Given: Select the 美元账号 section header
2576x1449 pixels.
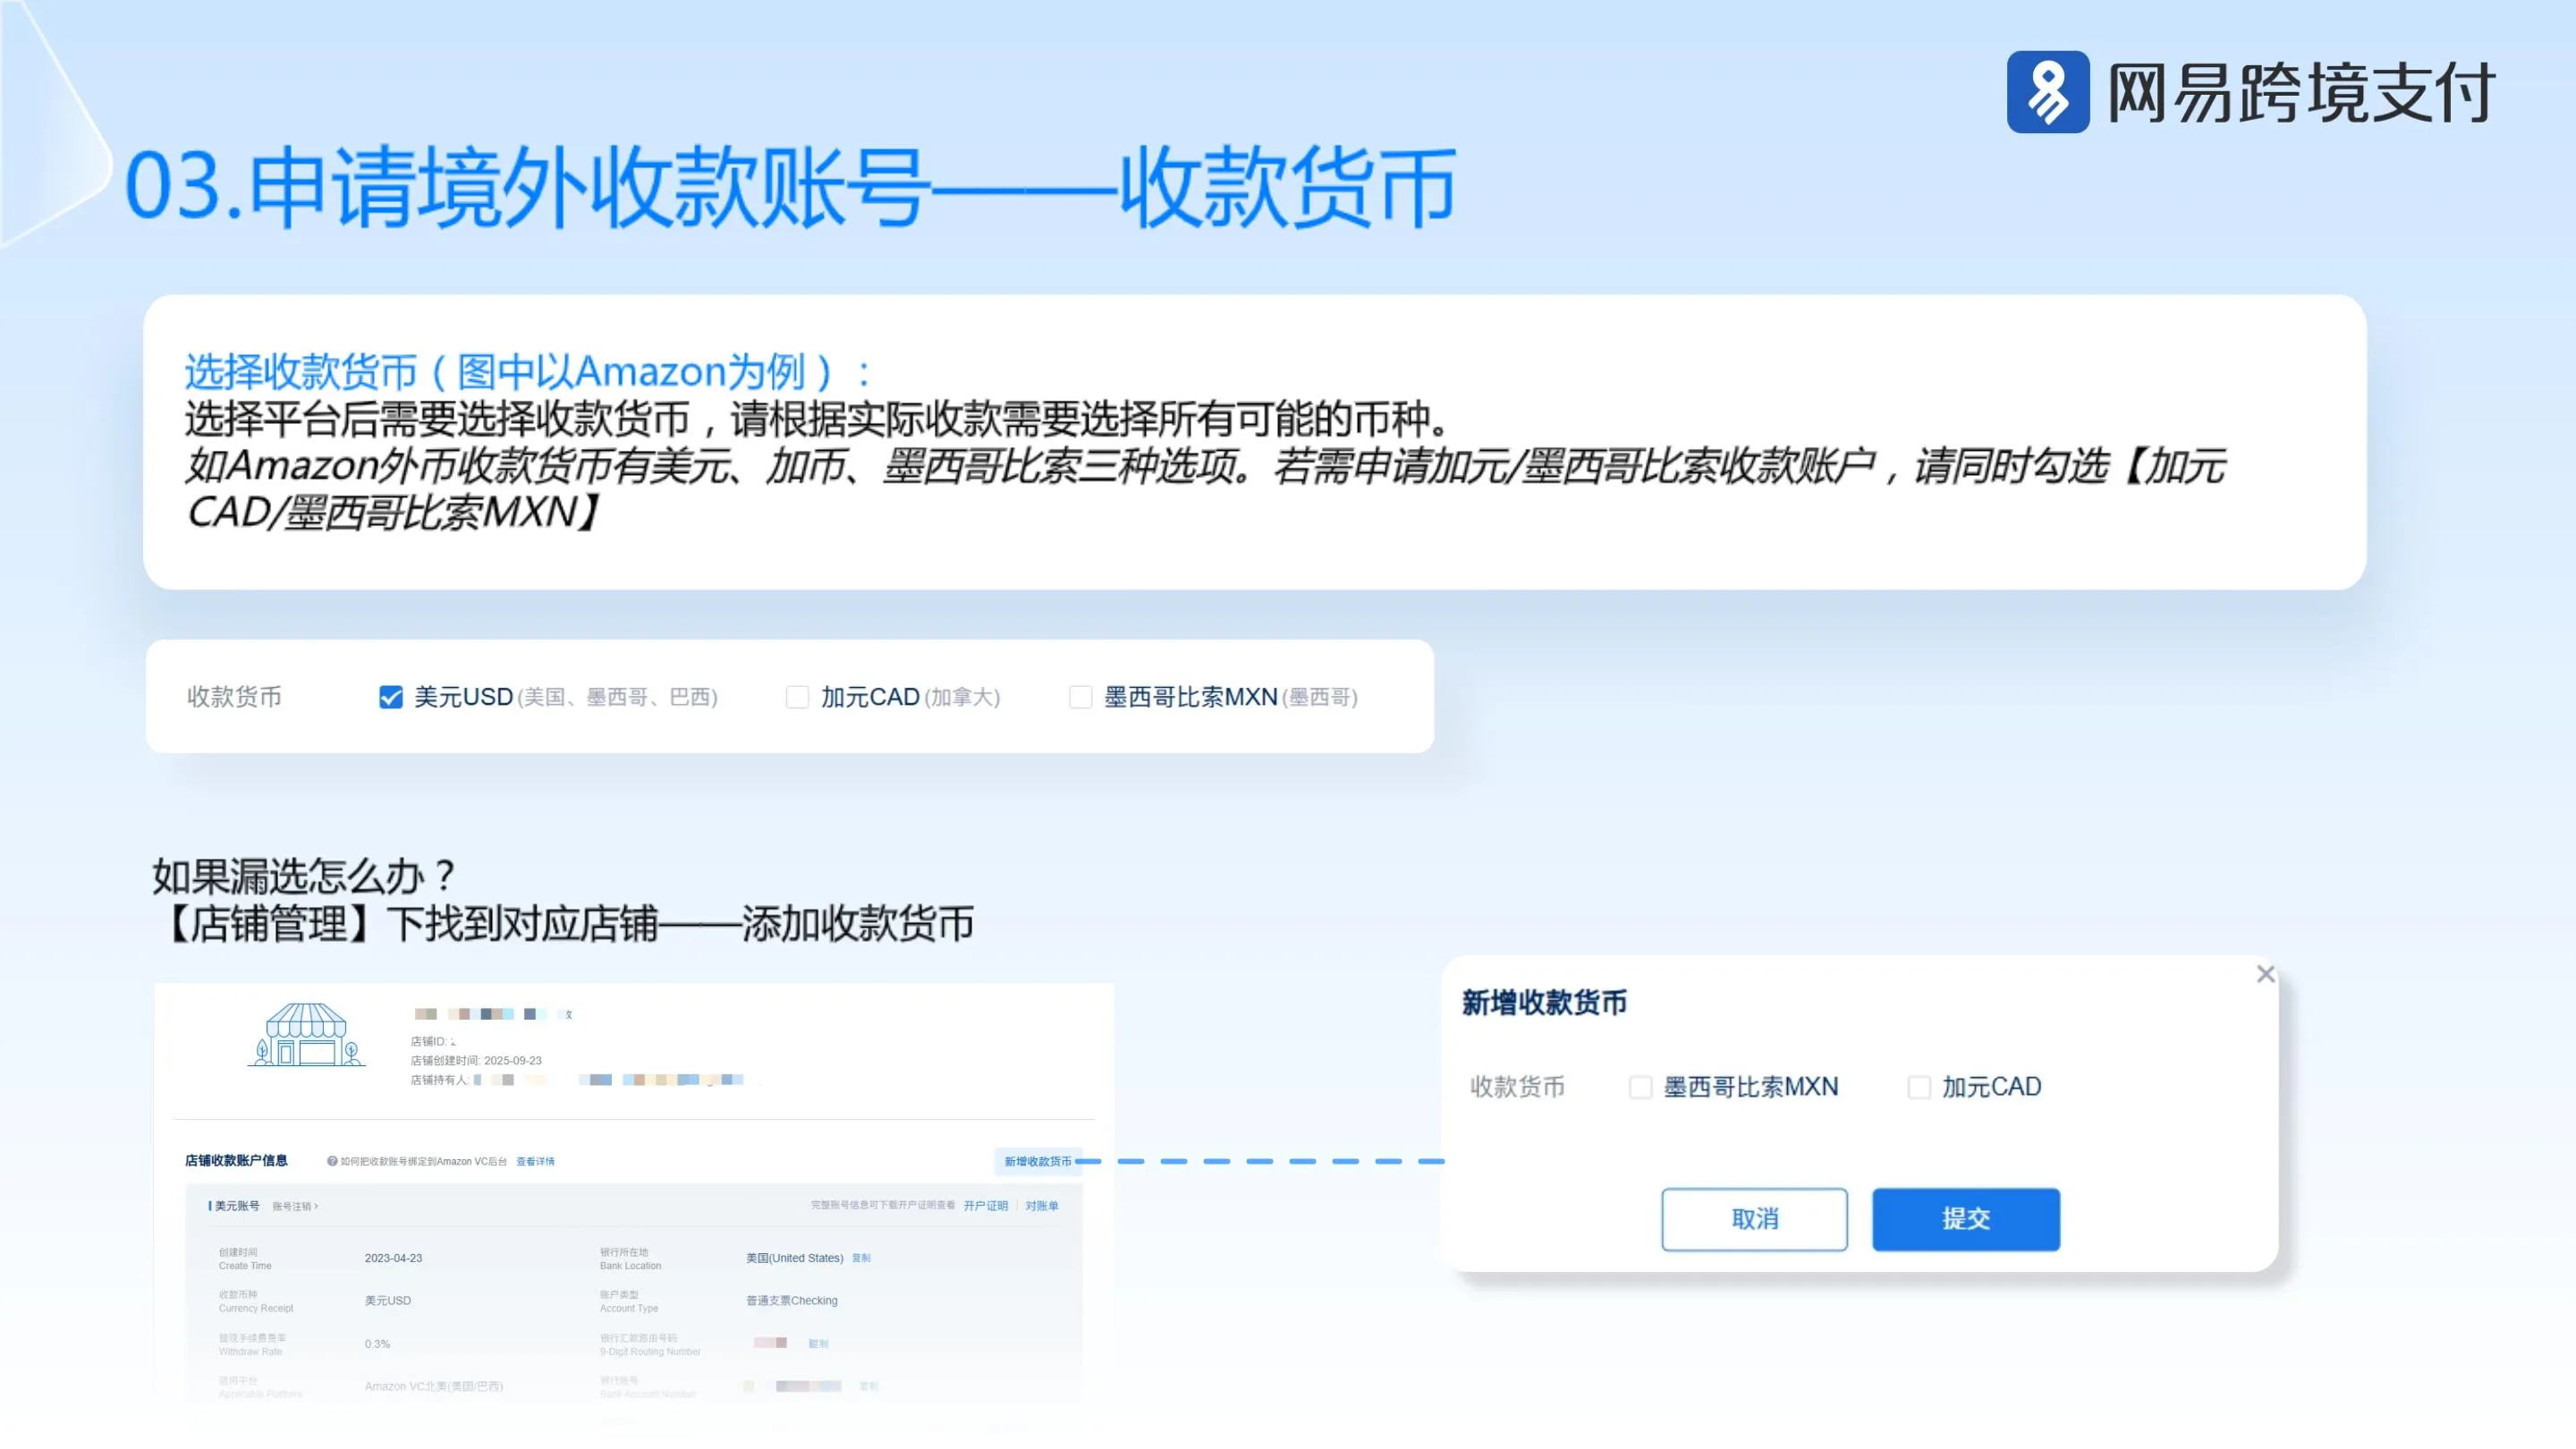Looking at the screenshot, I should tap(238, 1207).
